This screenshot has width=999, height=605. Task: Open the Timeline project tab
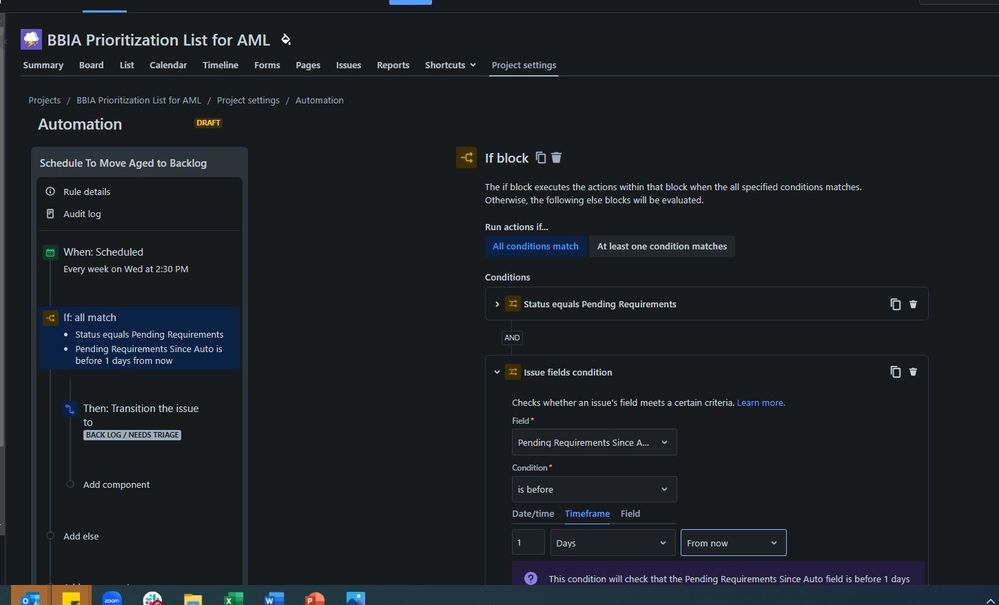coord(220,65)
